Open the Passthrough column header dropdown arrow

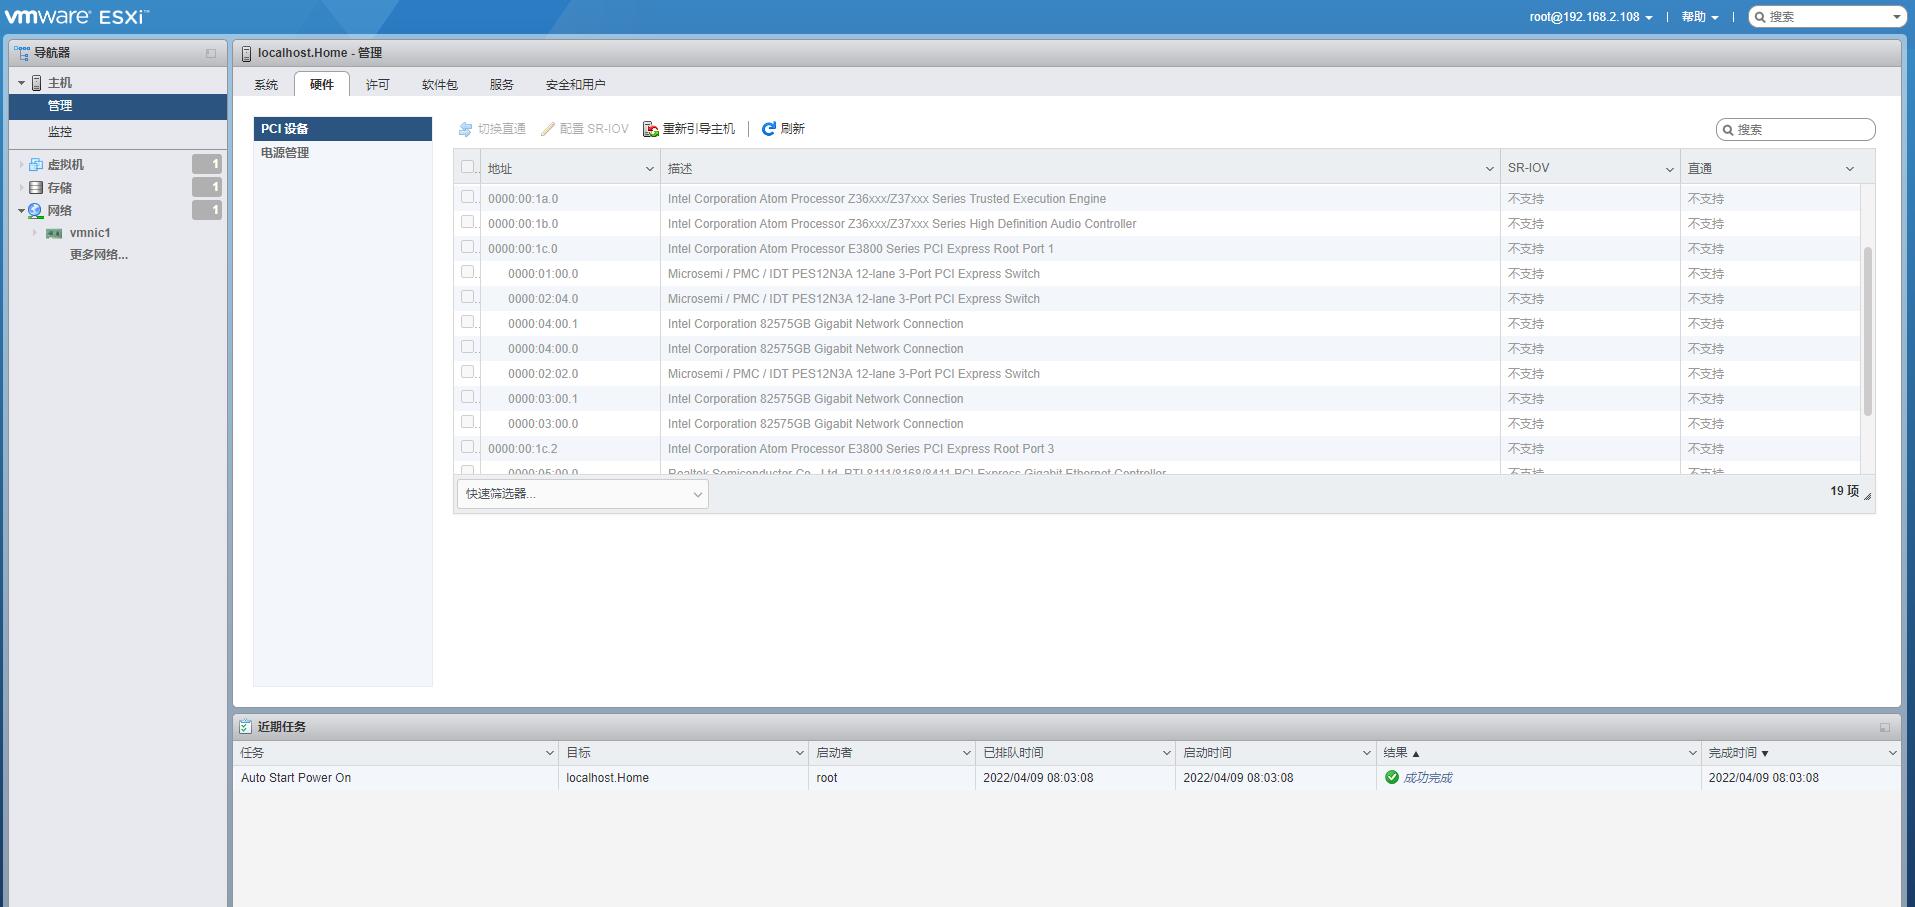click(x=1849, y=169)
